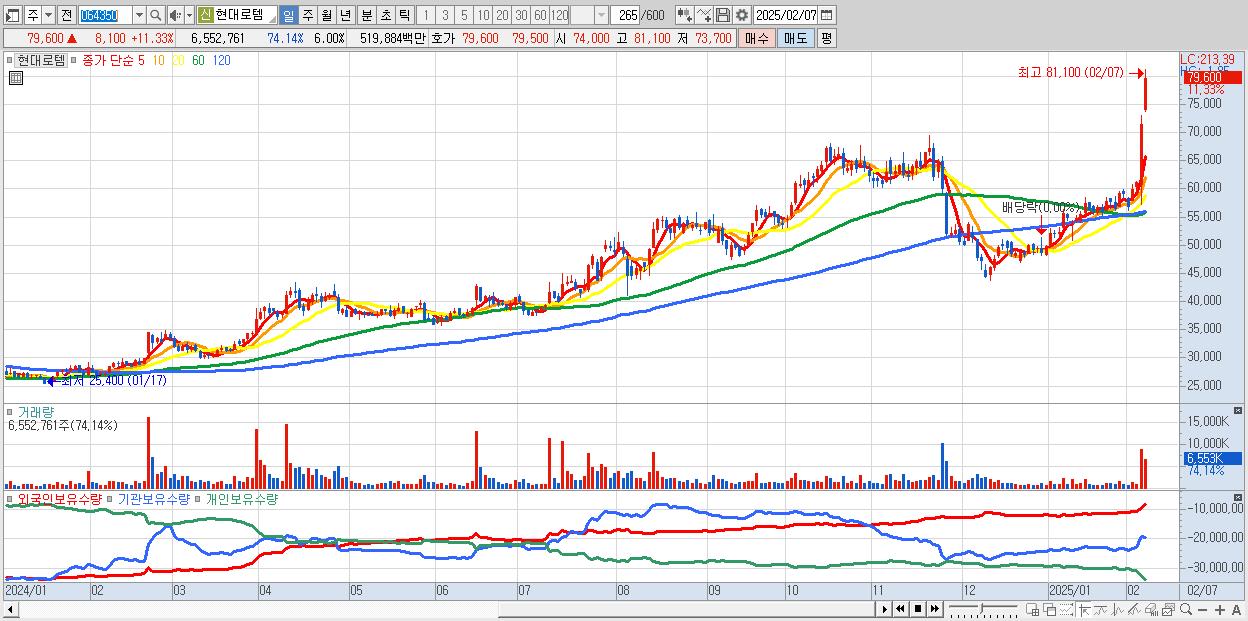This screenshot has height=621, width=1248.
Task: Click the moving average 120 legend
Action: pos(221,60)
